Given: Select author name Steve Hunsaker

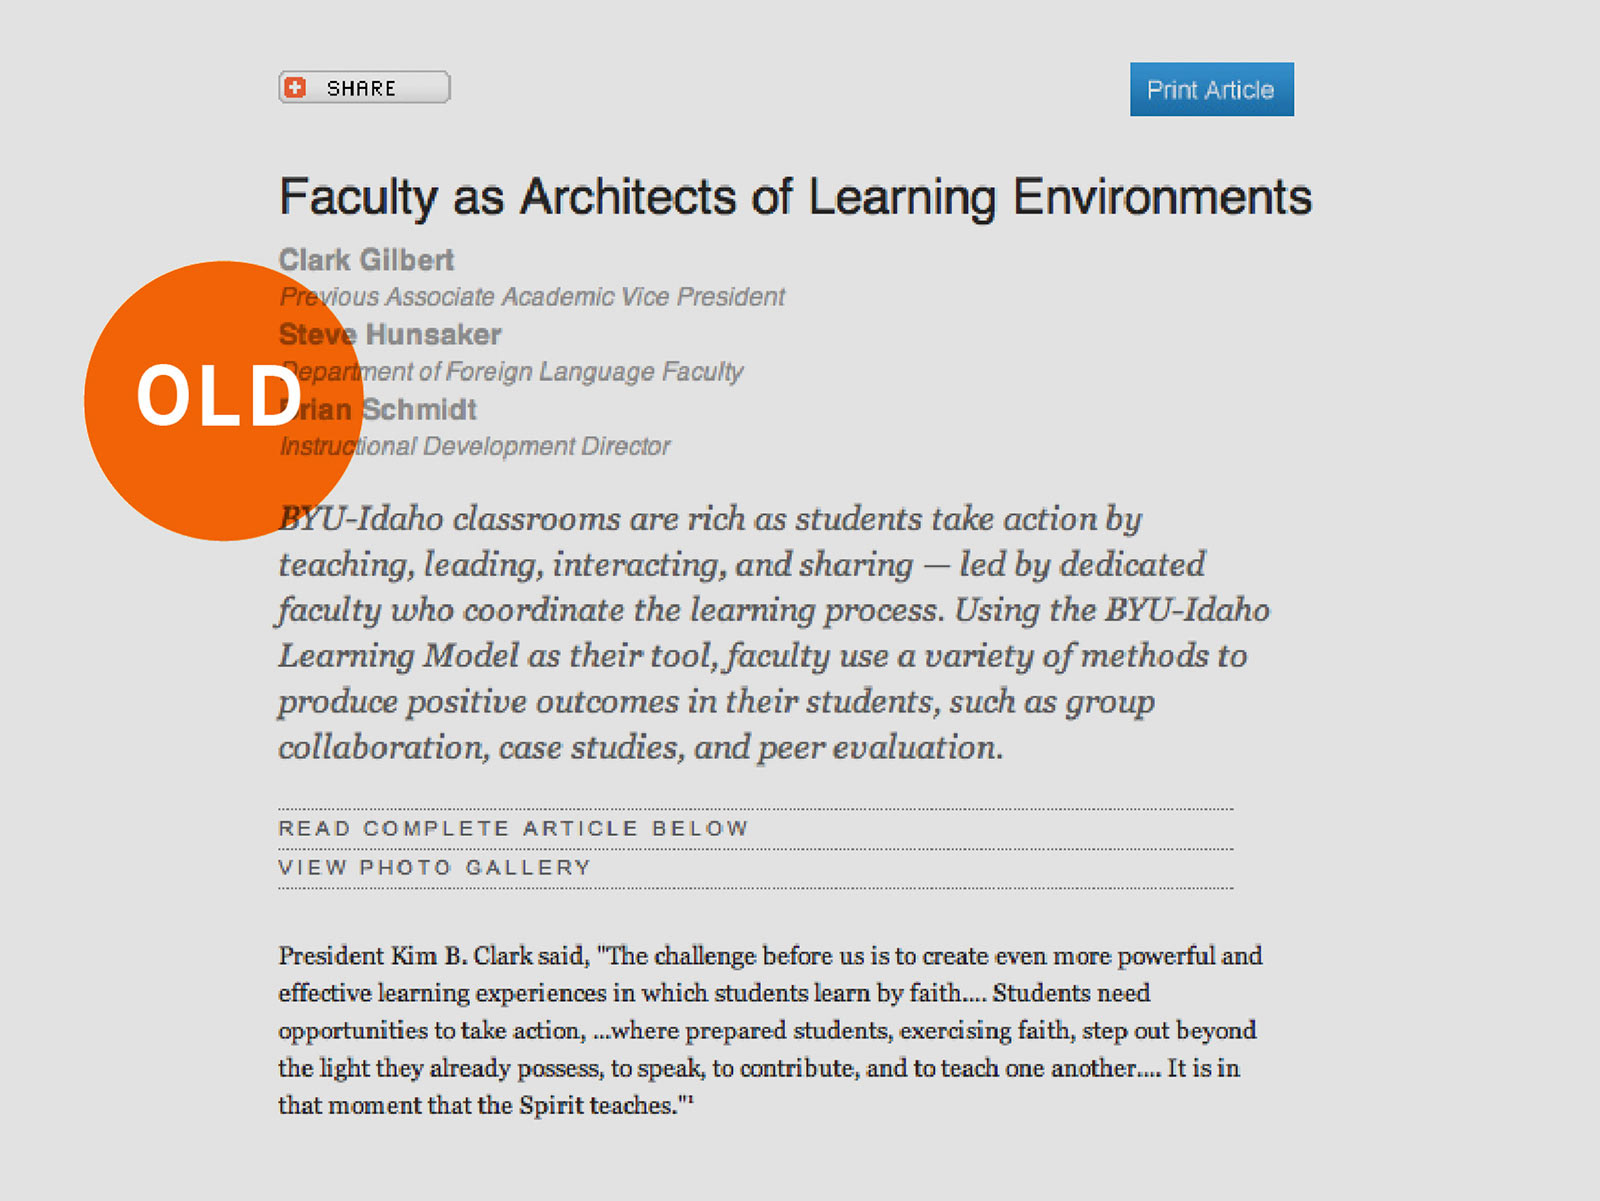Looking at the screenshot, I should [x=390, y=334].
